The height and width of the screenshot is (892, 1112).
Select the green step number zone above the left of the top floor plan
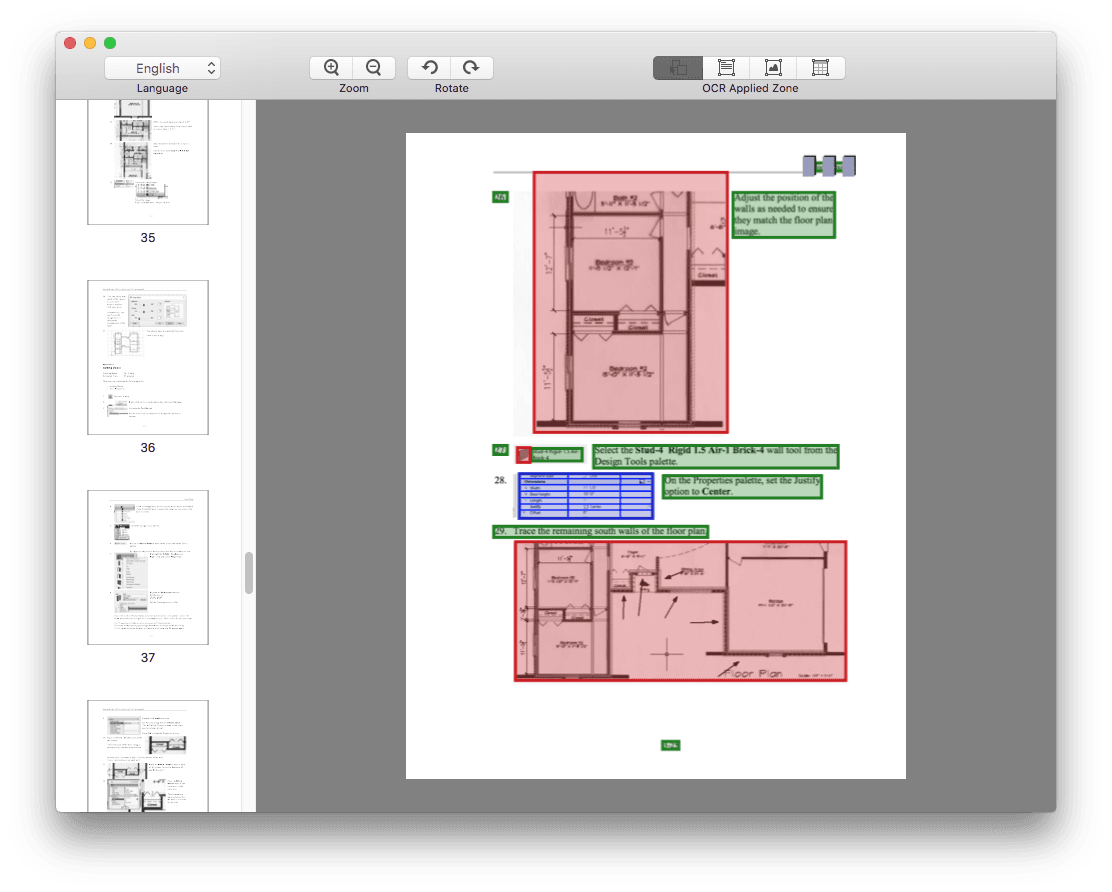click(x=500, y=197)
